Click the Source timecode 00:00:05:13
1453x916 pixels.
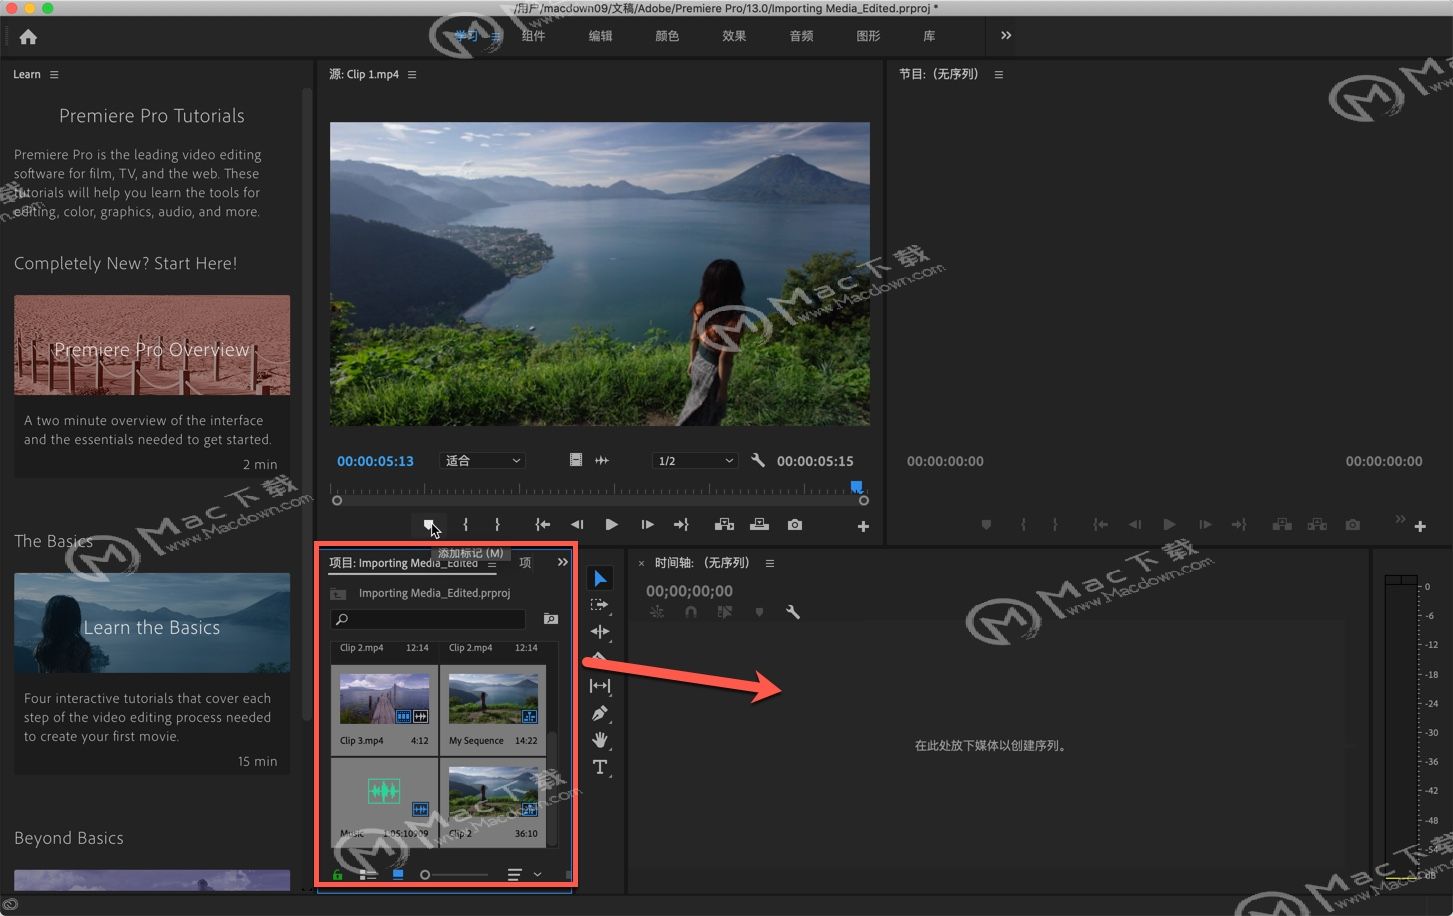[375, 461]
